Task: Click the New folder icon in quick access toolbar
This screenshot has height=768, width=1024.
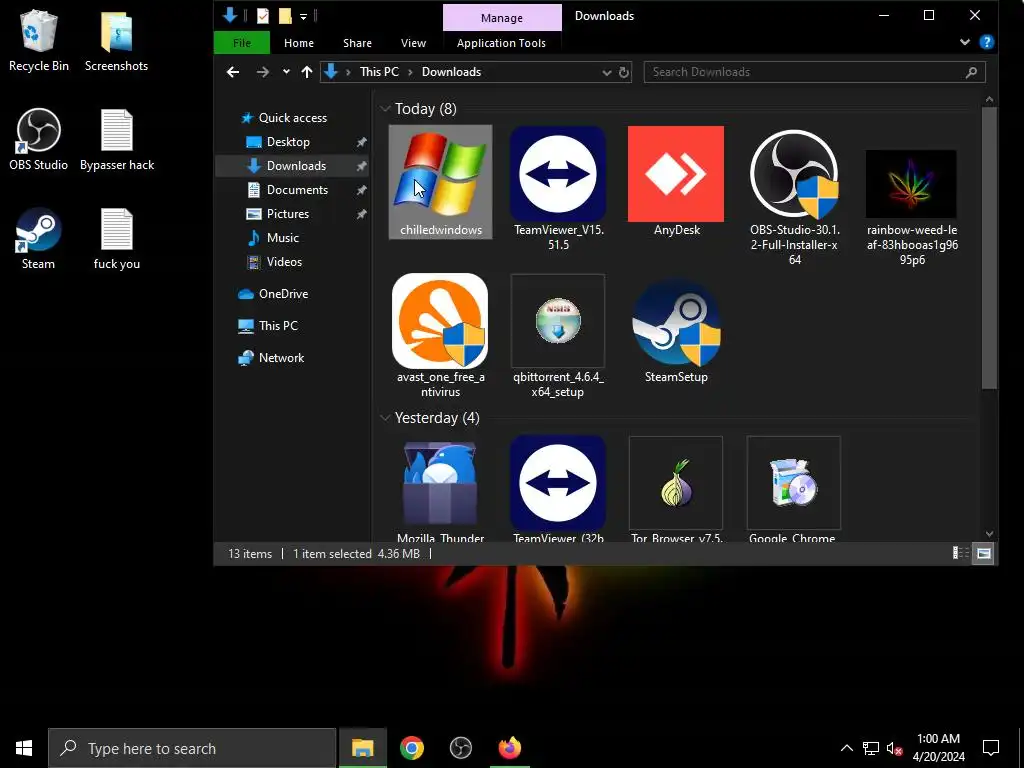Action: (x=285, y=16)
